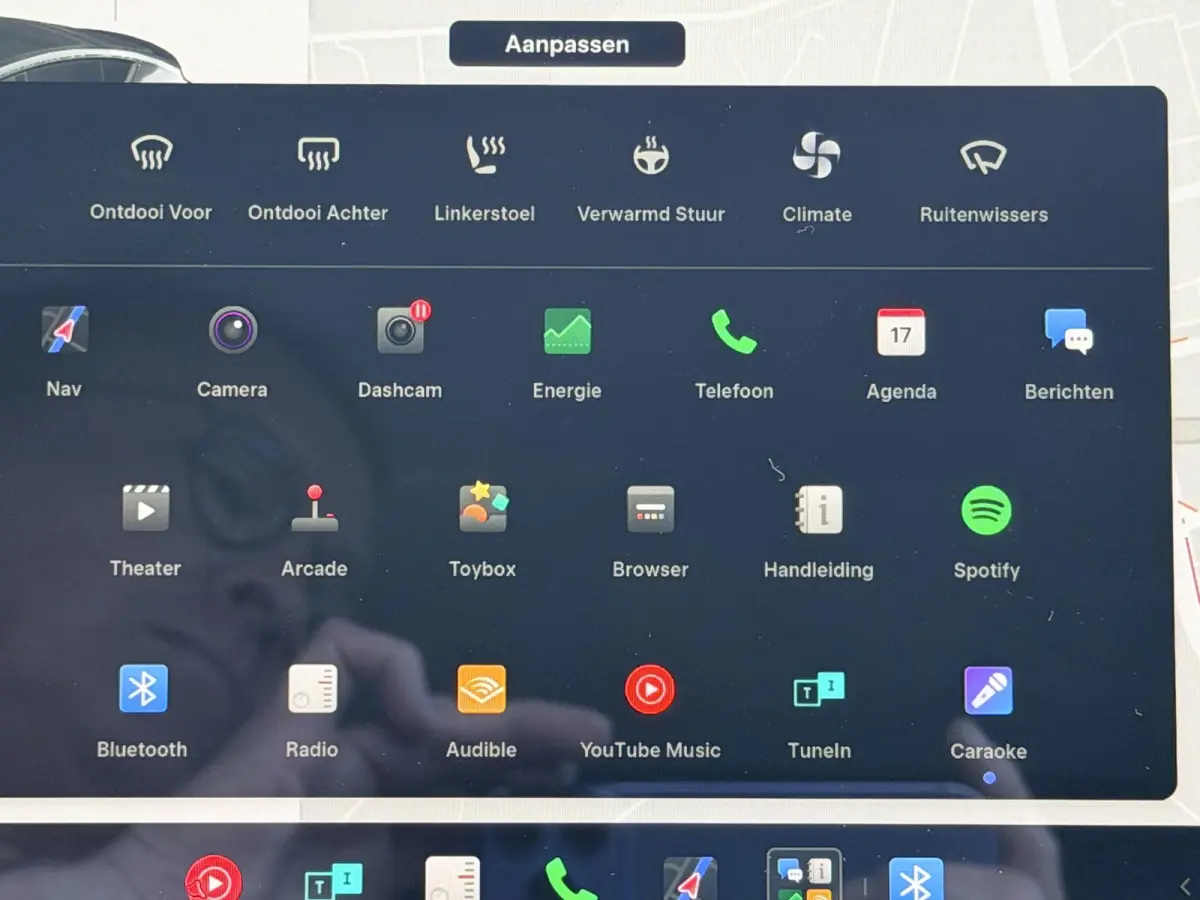Image resolution: width=1200 pixels, height=900 pixels.
Task: Launch the Caraoke microphone app
Action: pyautogui.click(x=989, y=691)
